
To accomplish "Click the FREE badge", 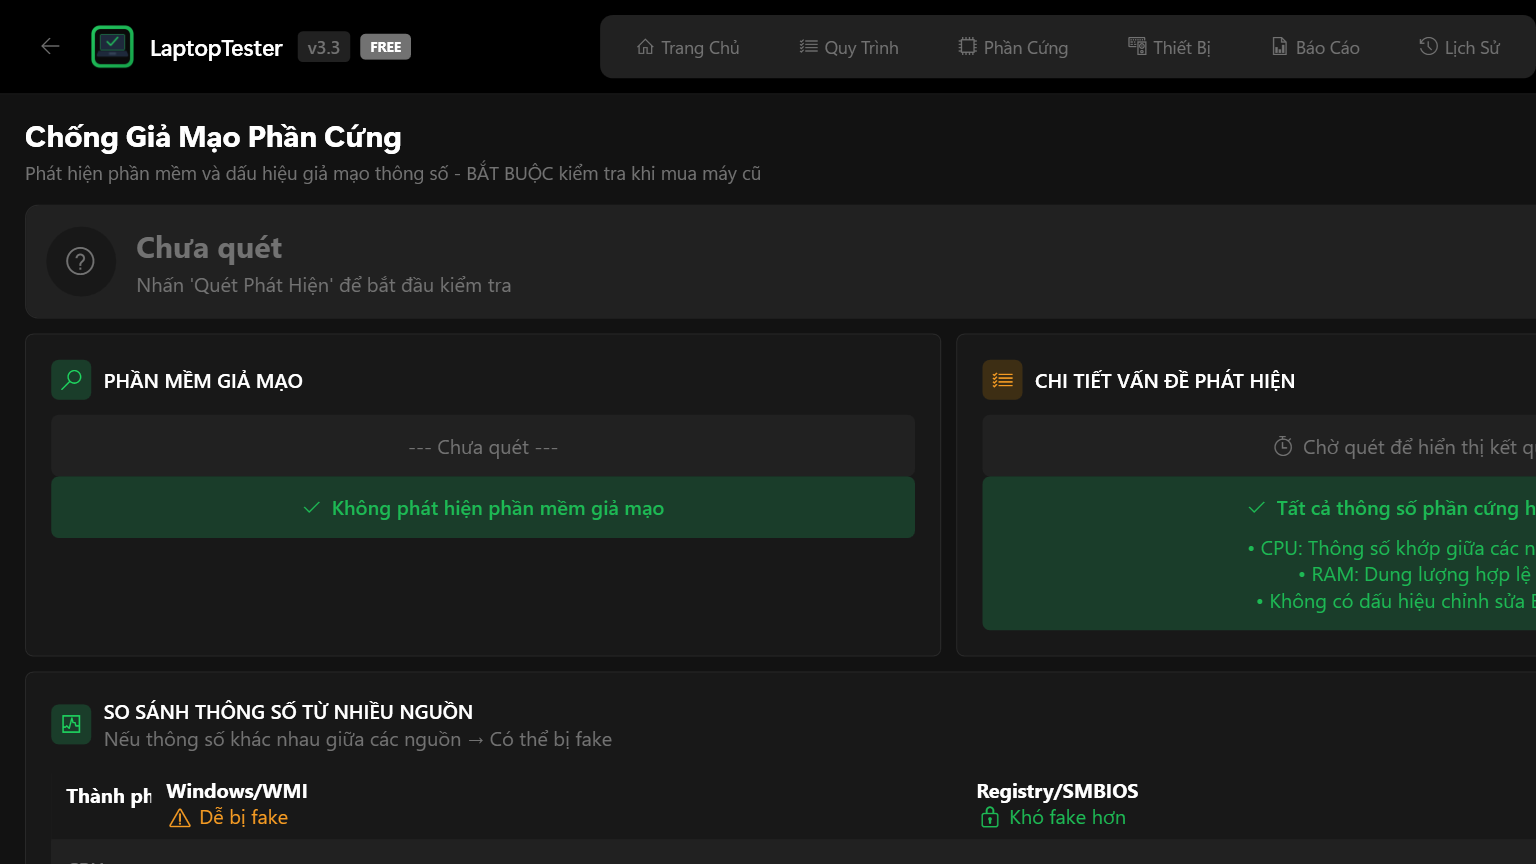I will (x=385, y=47).
